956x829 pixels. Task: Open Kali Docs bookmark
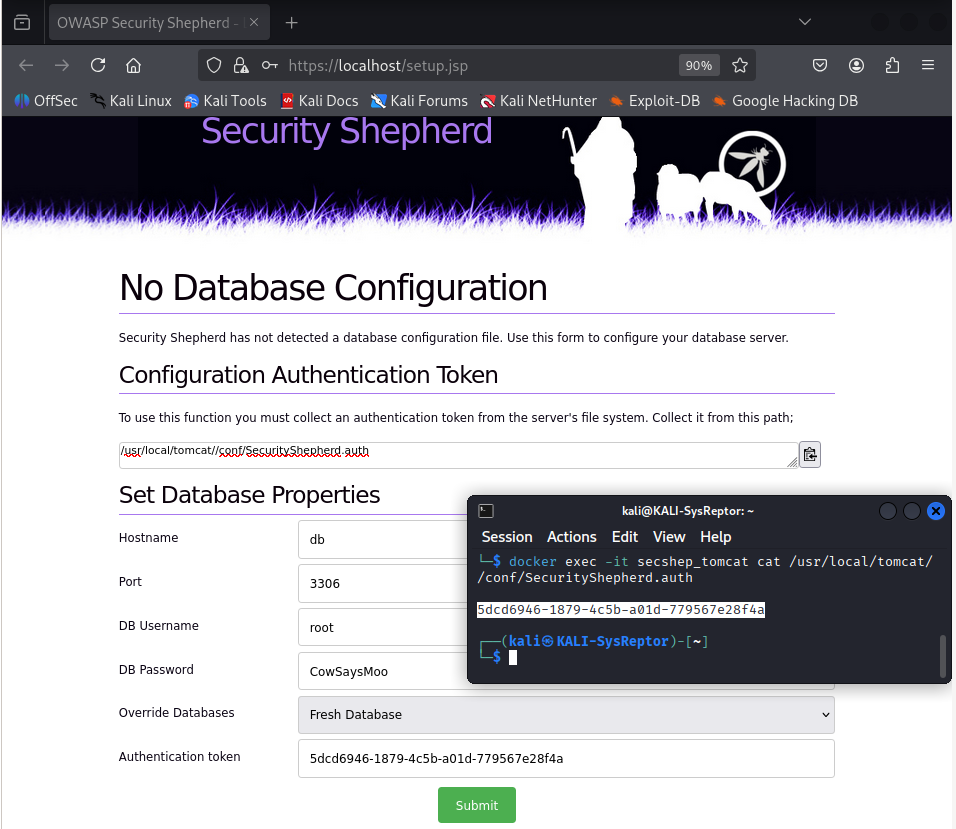pyautogui.click(x=319, y=101)
